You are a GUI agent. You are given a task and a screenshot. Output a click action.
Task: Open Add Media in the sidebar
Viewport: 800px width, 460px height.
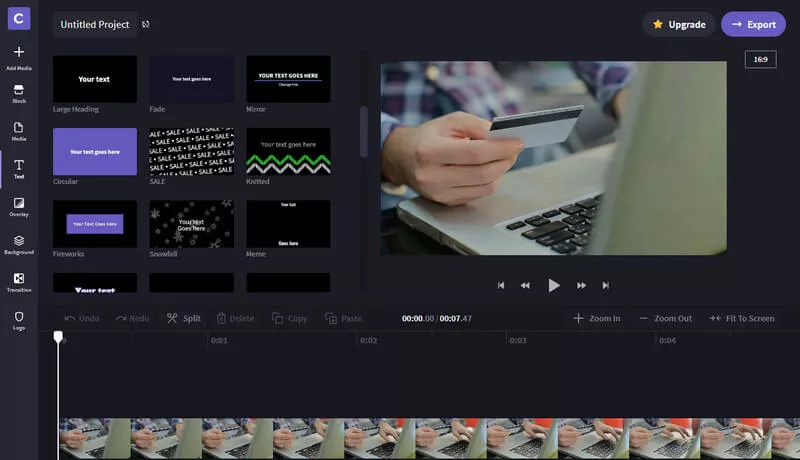click(19, 58)
